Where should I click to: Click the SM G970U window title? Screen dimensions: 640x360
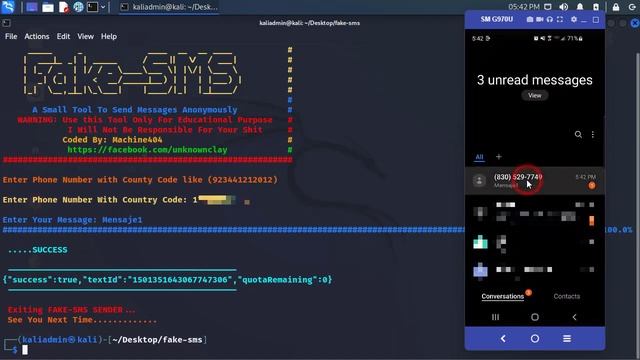tap(497, 19)
